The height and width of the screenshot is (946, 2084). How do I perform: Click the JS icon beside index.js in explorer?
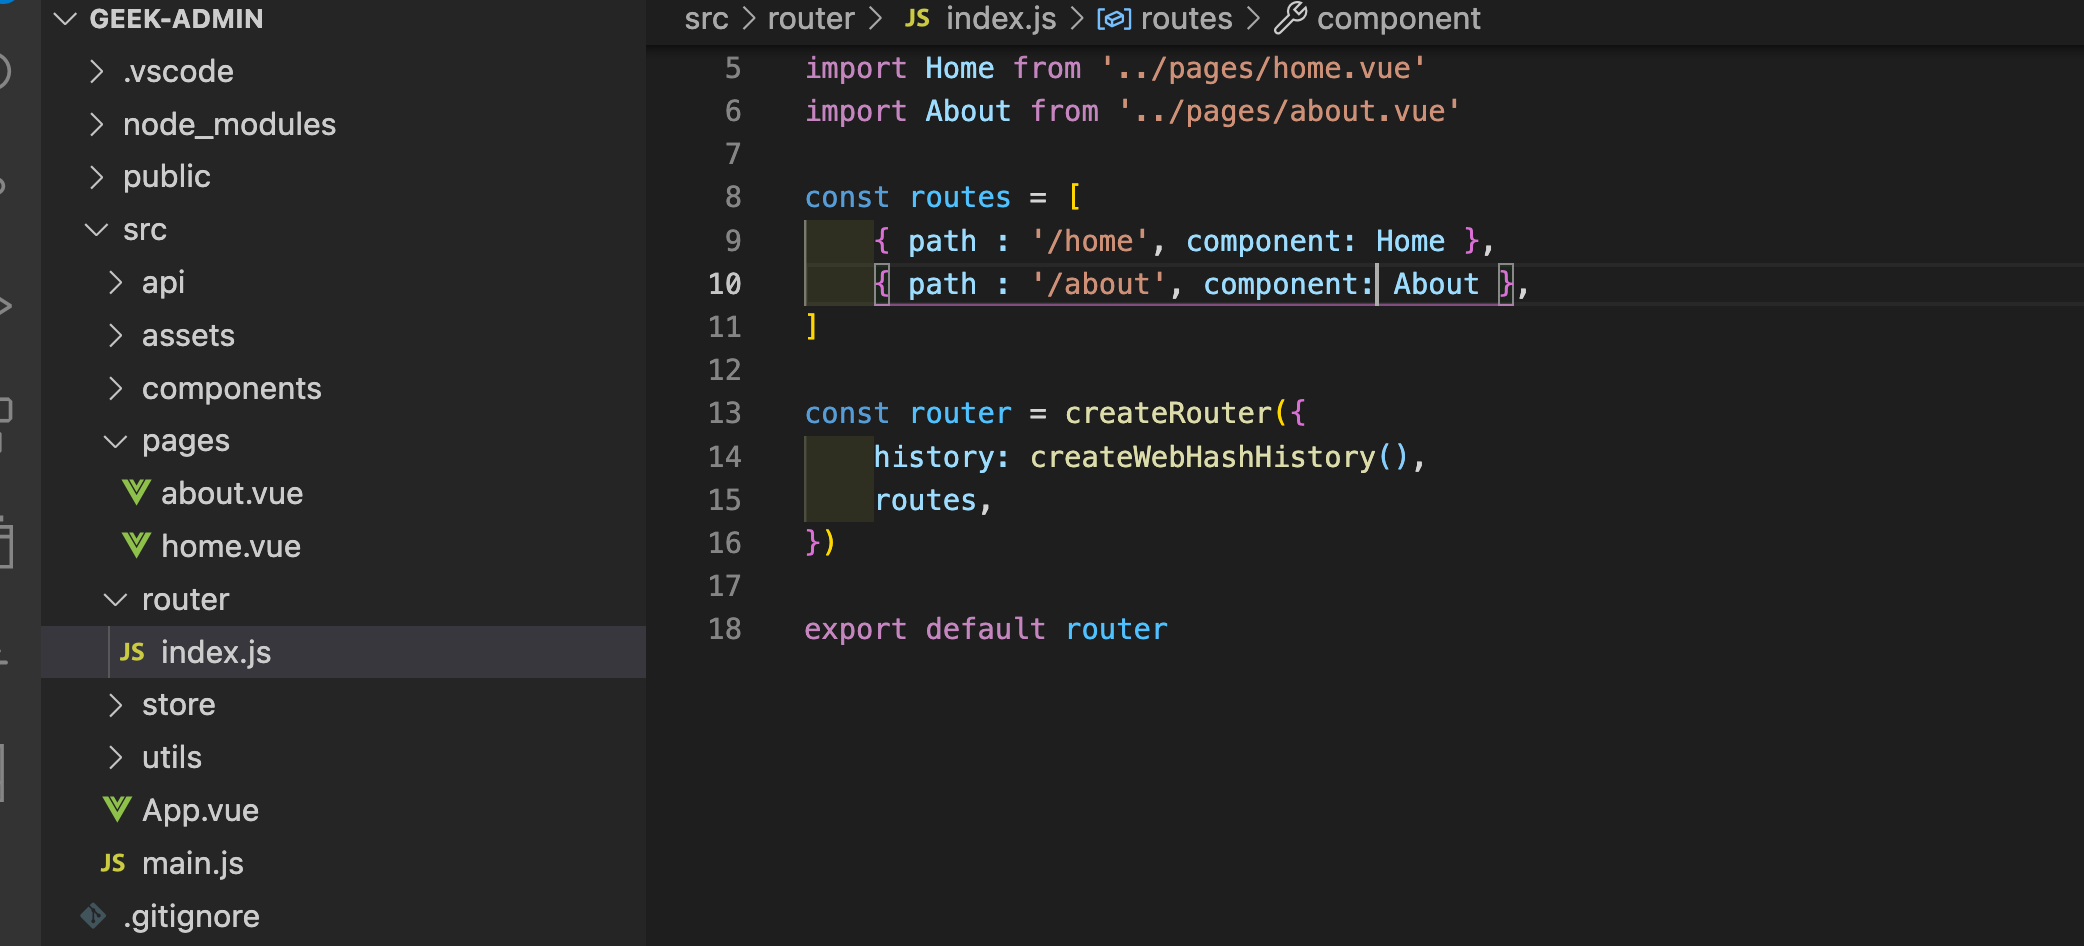pyautogui.click(x=134, y=652)
